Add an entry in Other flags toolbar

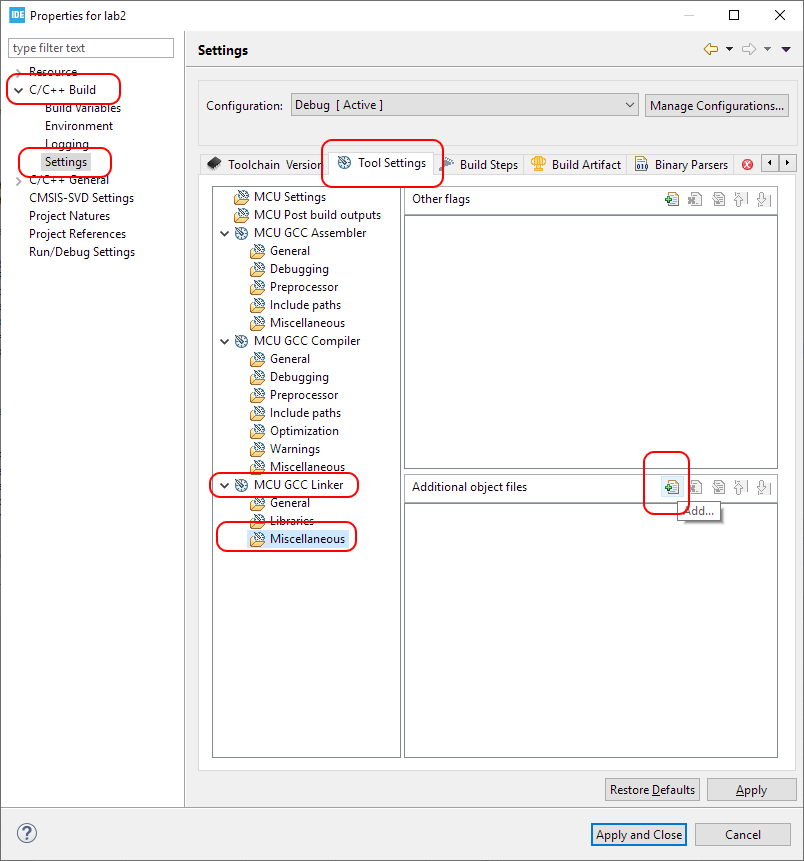pos(672,199)
